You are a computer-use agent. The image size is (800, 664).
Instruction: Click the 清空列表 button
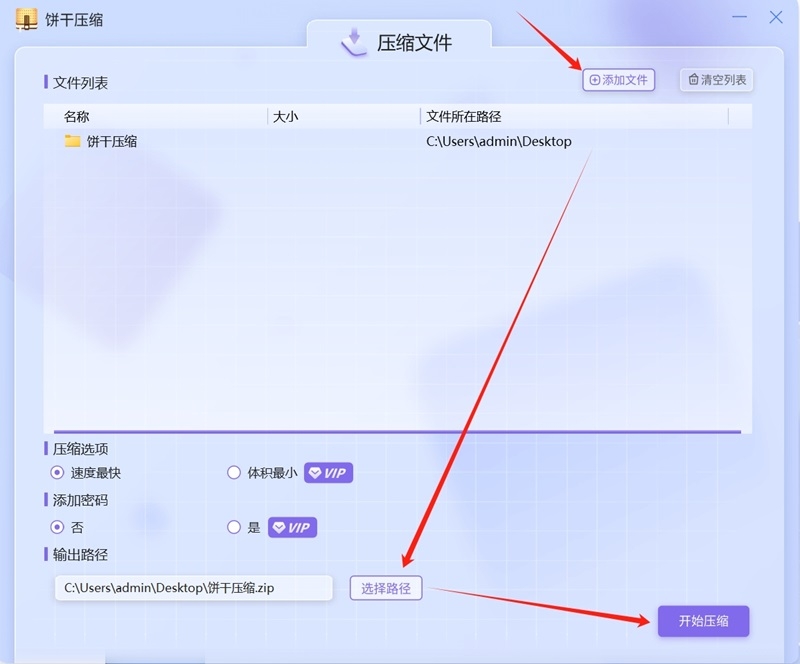[x=717, y=80]
